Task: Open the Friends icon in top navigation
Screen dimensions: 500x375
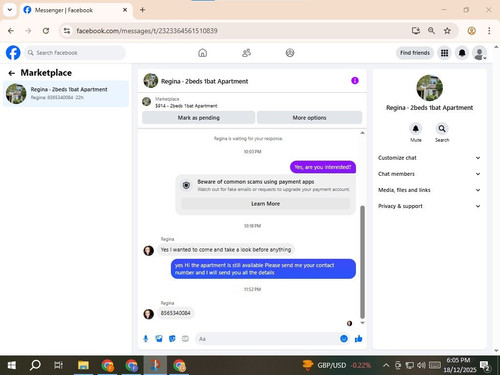Action: coord(246,53)
